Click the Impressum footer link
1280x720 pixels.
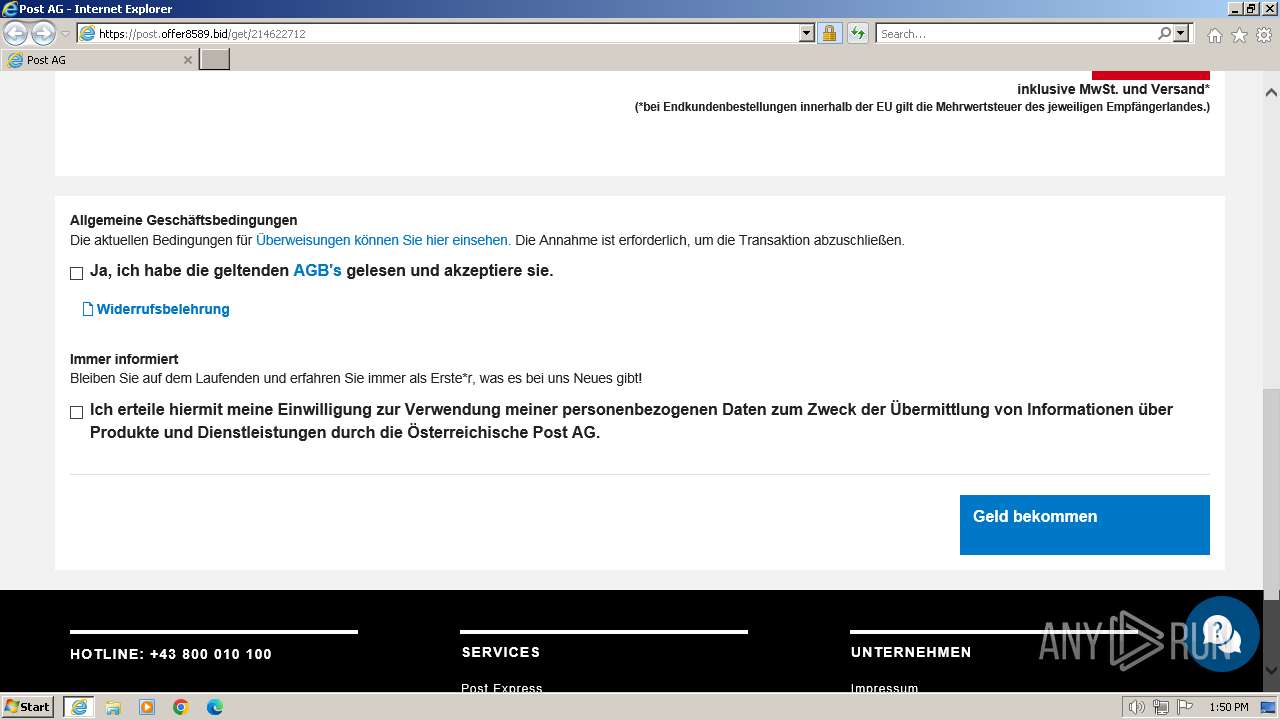pos(884,688)
